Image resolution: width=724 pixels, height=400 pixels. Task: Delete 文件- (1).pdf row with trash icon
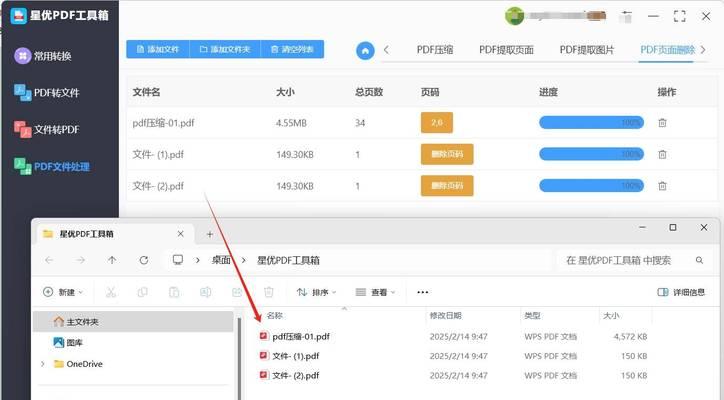click(x=662, y=154)
